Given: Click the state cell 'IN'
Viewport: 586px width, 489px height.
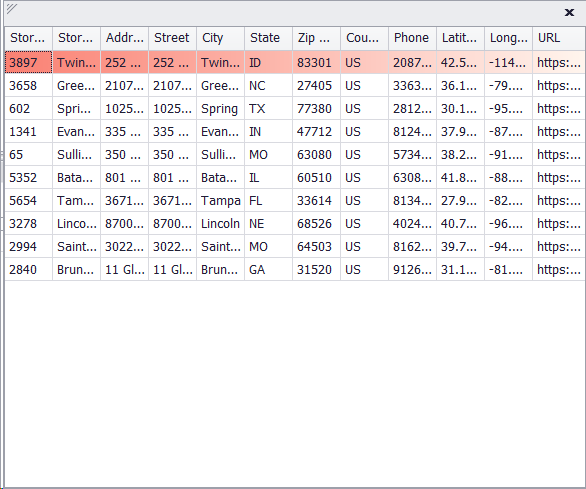Looking at the screenshot, I should 268,132.
